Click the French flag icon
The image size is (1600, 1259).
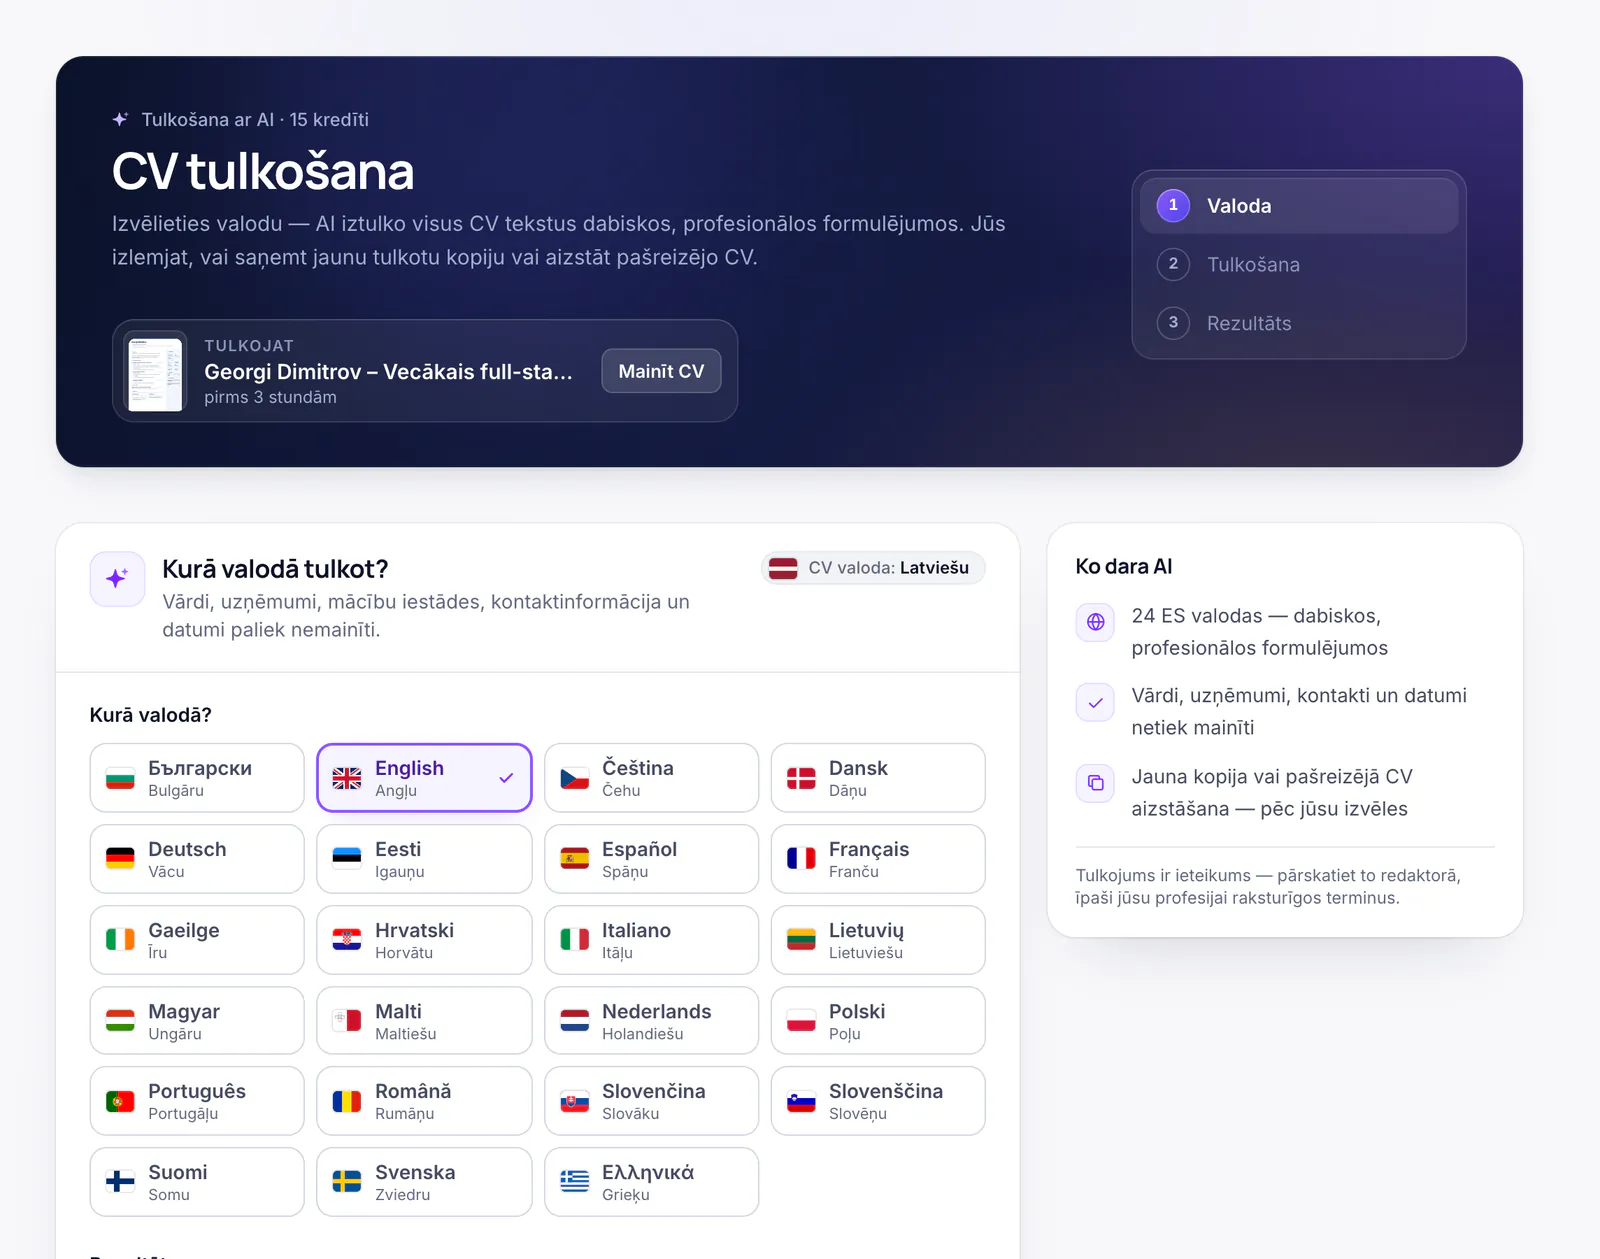(801, 859)
